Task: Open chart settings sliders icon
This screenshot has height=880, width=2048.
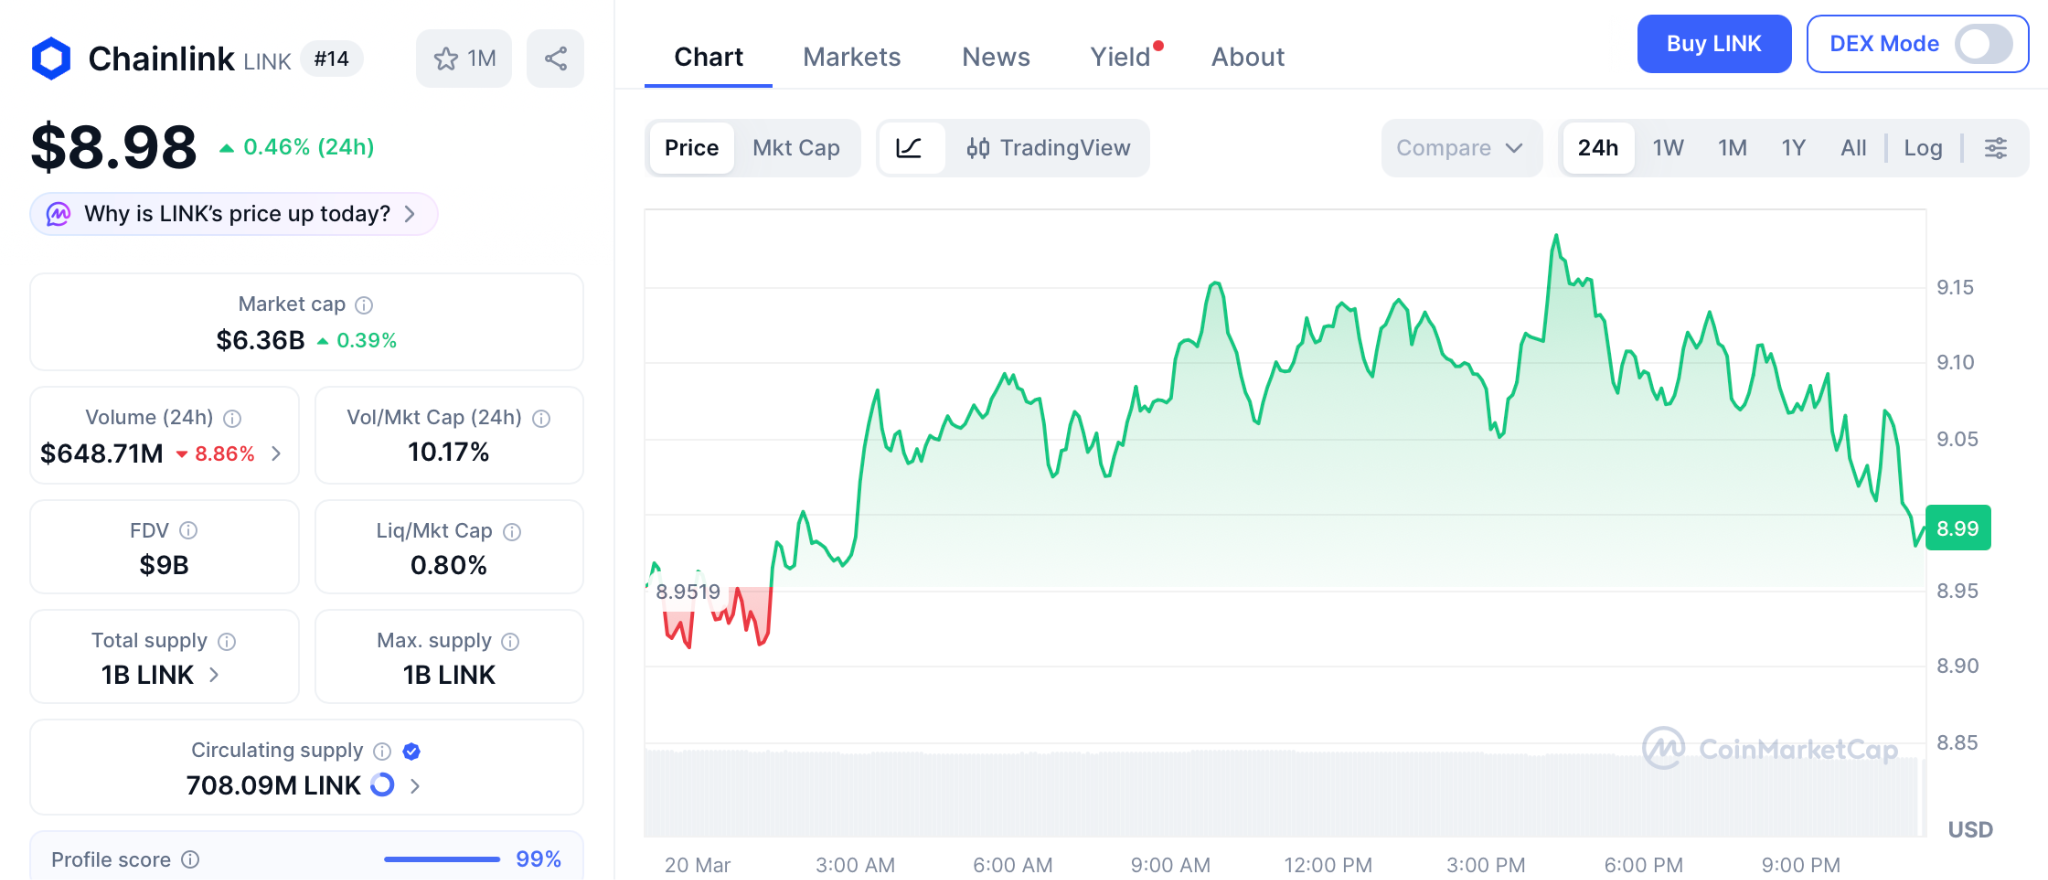Action: pyautogui.click(x=1995, y=148)
